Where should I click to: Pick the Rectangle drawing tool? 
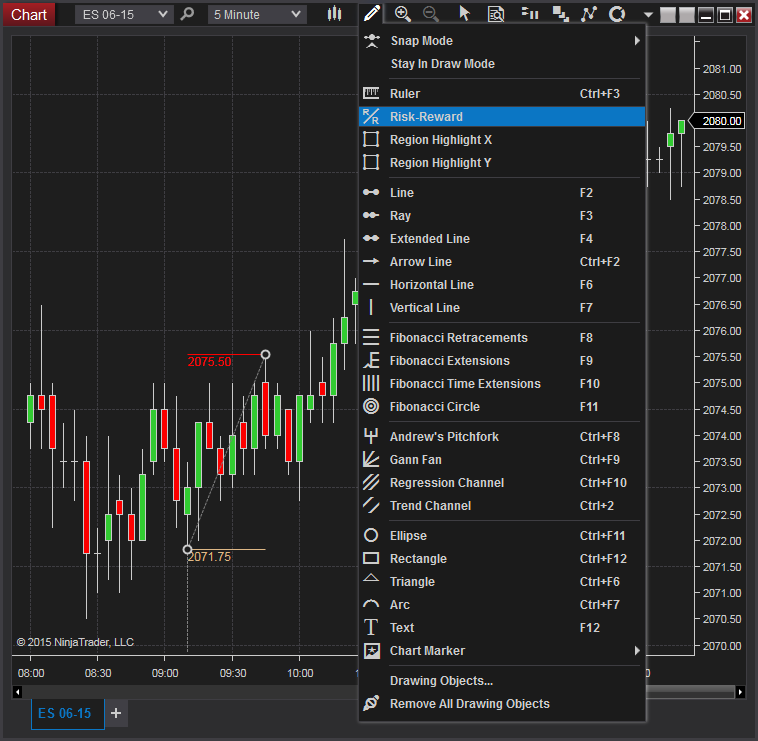pos(502,559)
